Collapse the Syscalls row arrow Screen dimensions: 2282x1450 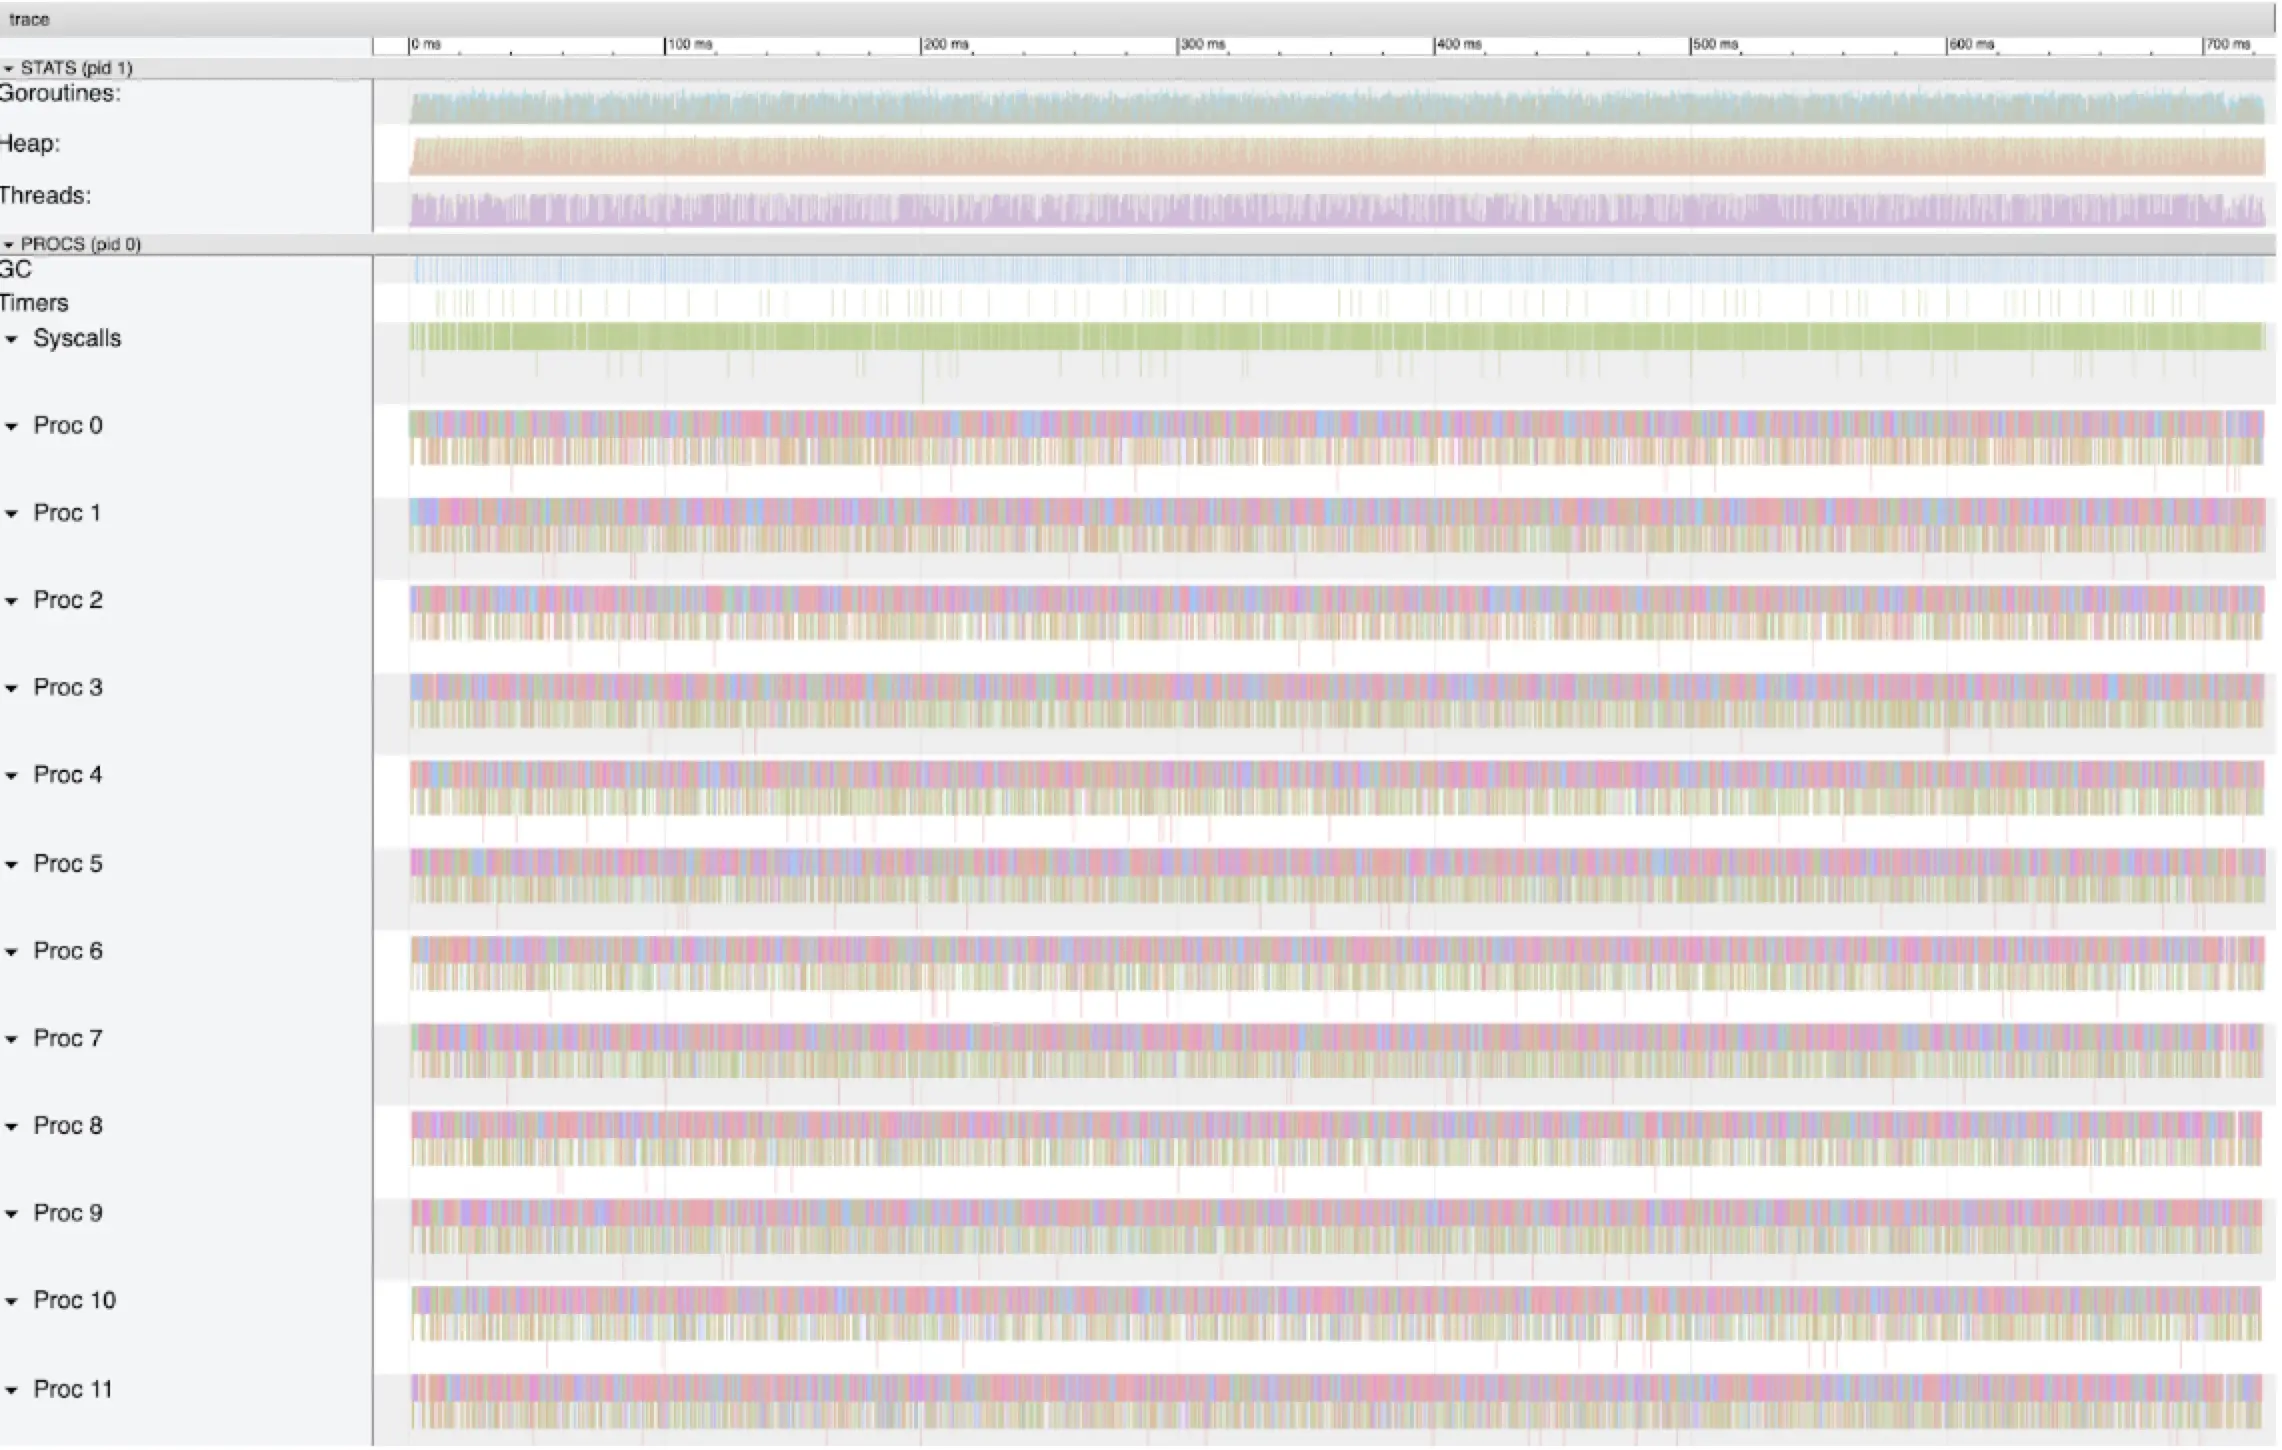[12, 339]
